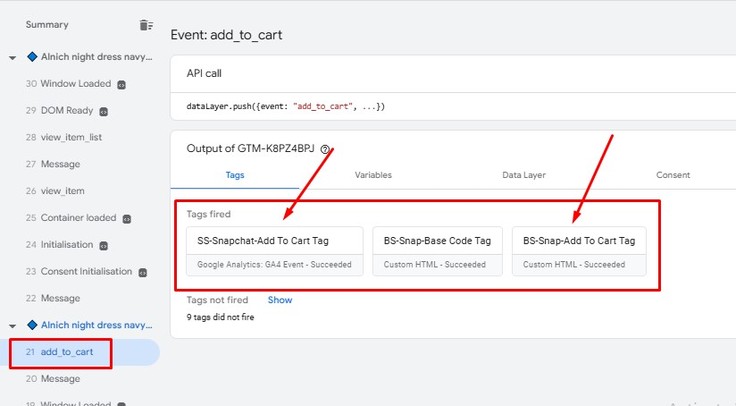This screenshot has width=736, height=406.
Task: Open the Data Layer tab
Action: [524, 175]
